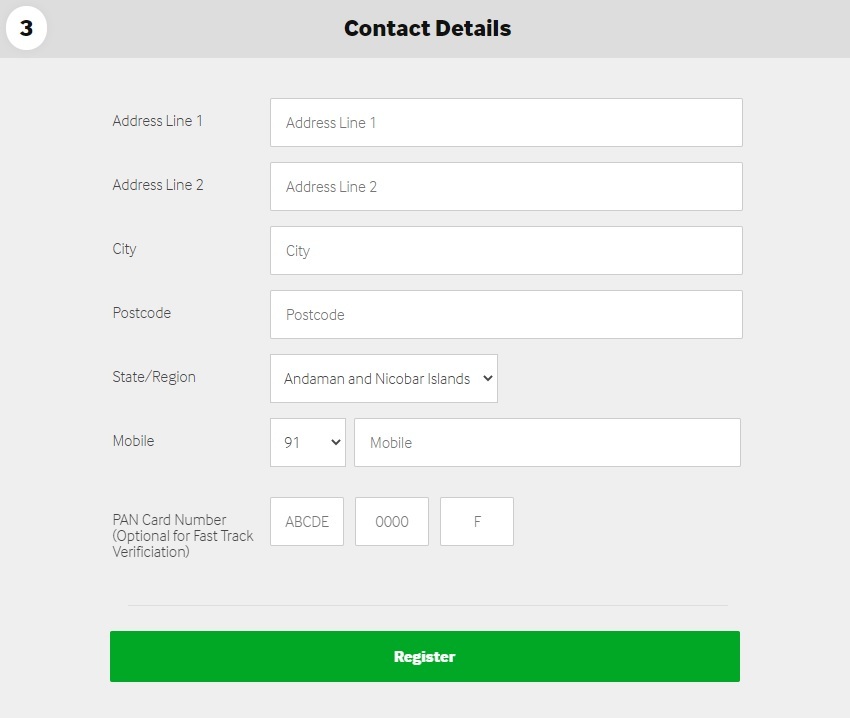Screen dimensions: 850x718
Task: Click the State/Region label text
Action: 154,377
